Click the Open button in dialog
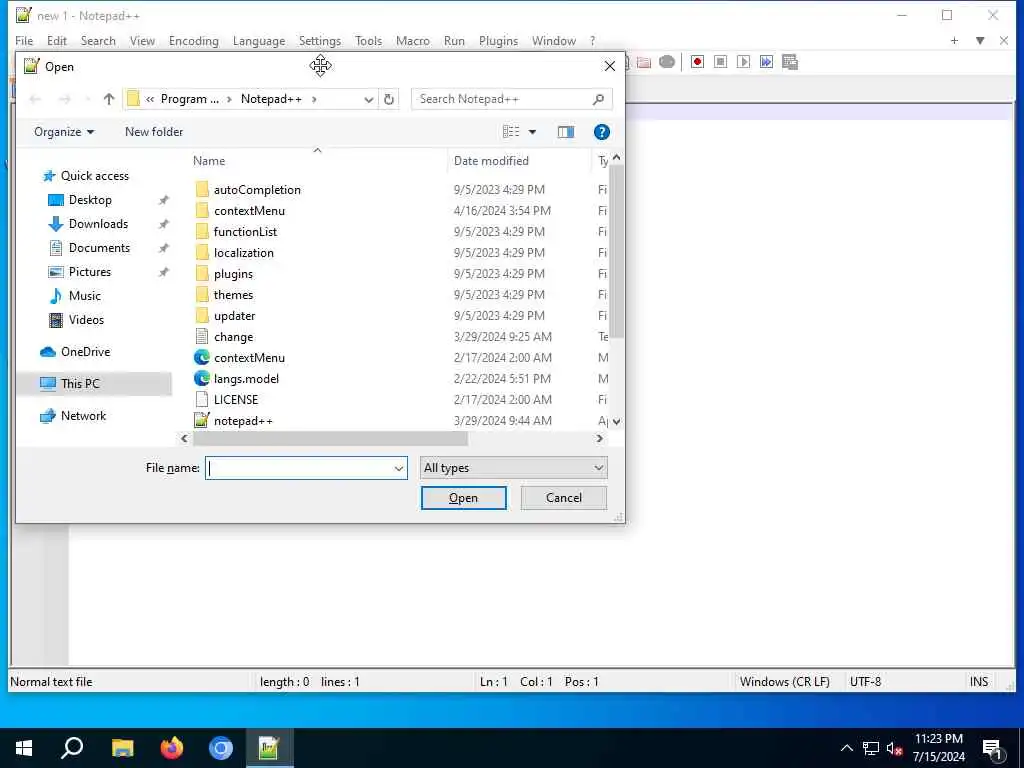The height and width of the screenshot is (768, 1024). coord(464,498)
